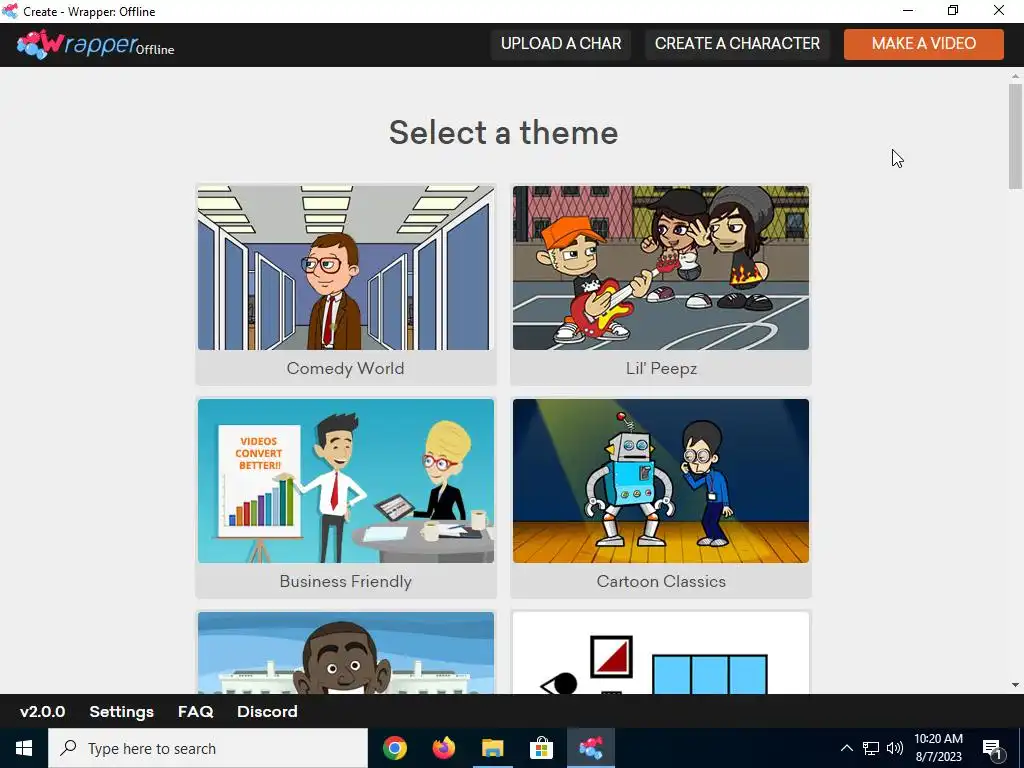Open Microsoft Store from the taskbar
Screen dimensions: 1024x768
click(x=541, y=748)
